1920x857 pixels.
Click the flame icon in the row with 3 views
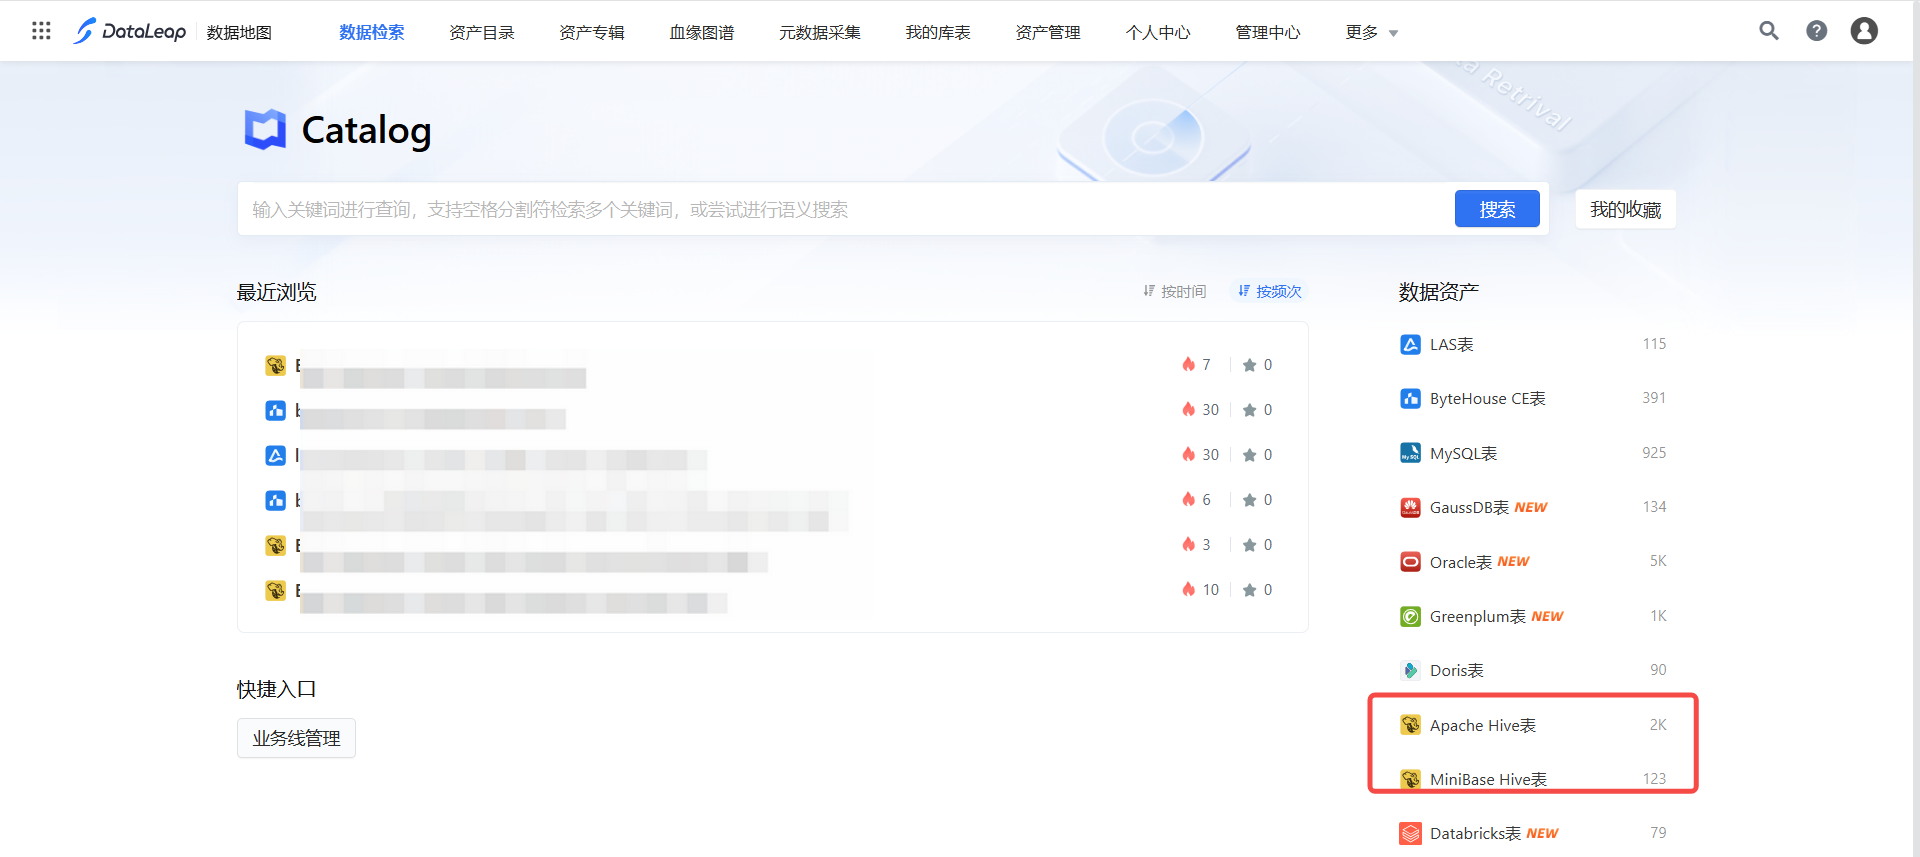pyautogui.click(x=1188, y=545)
